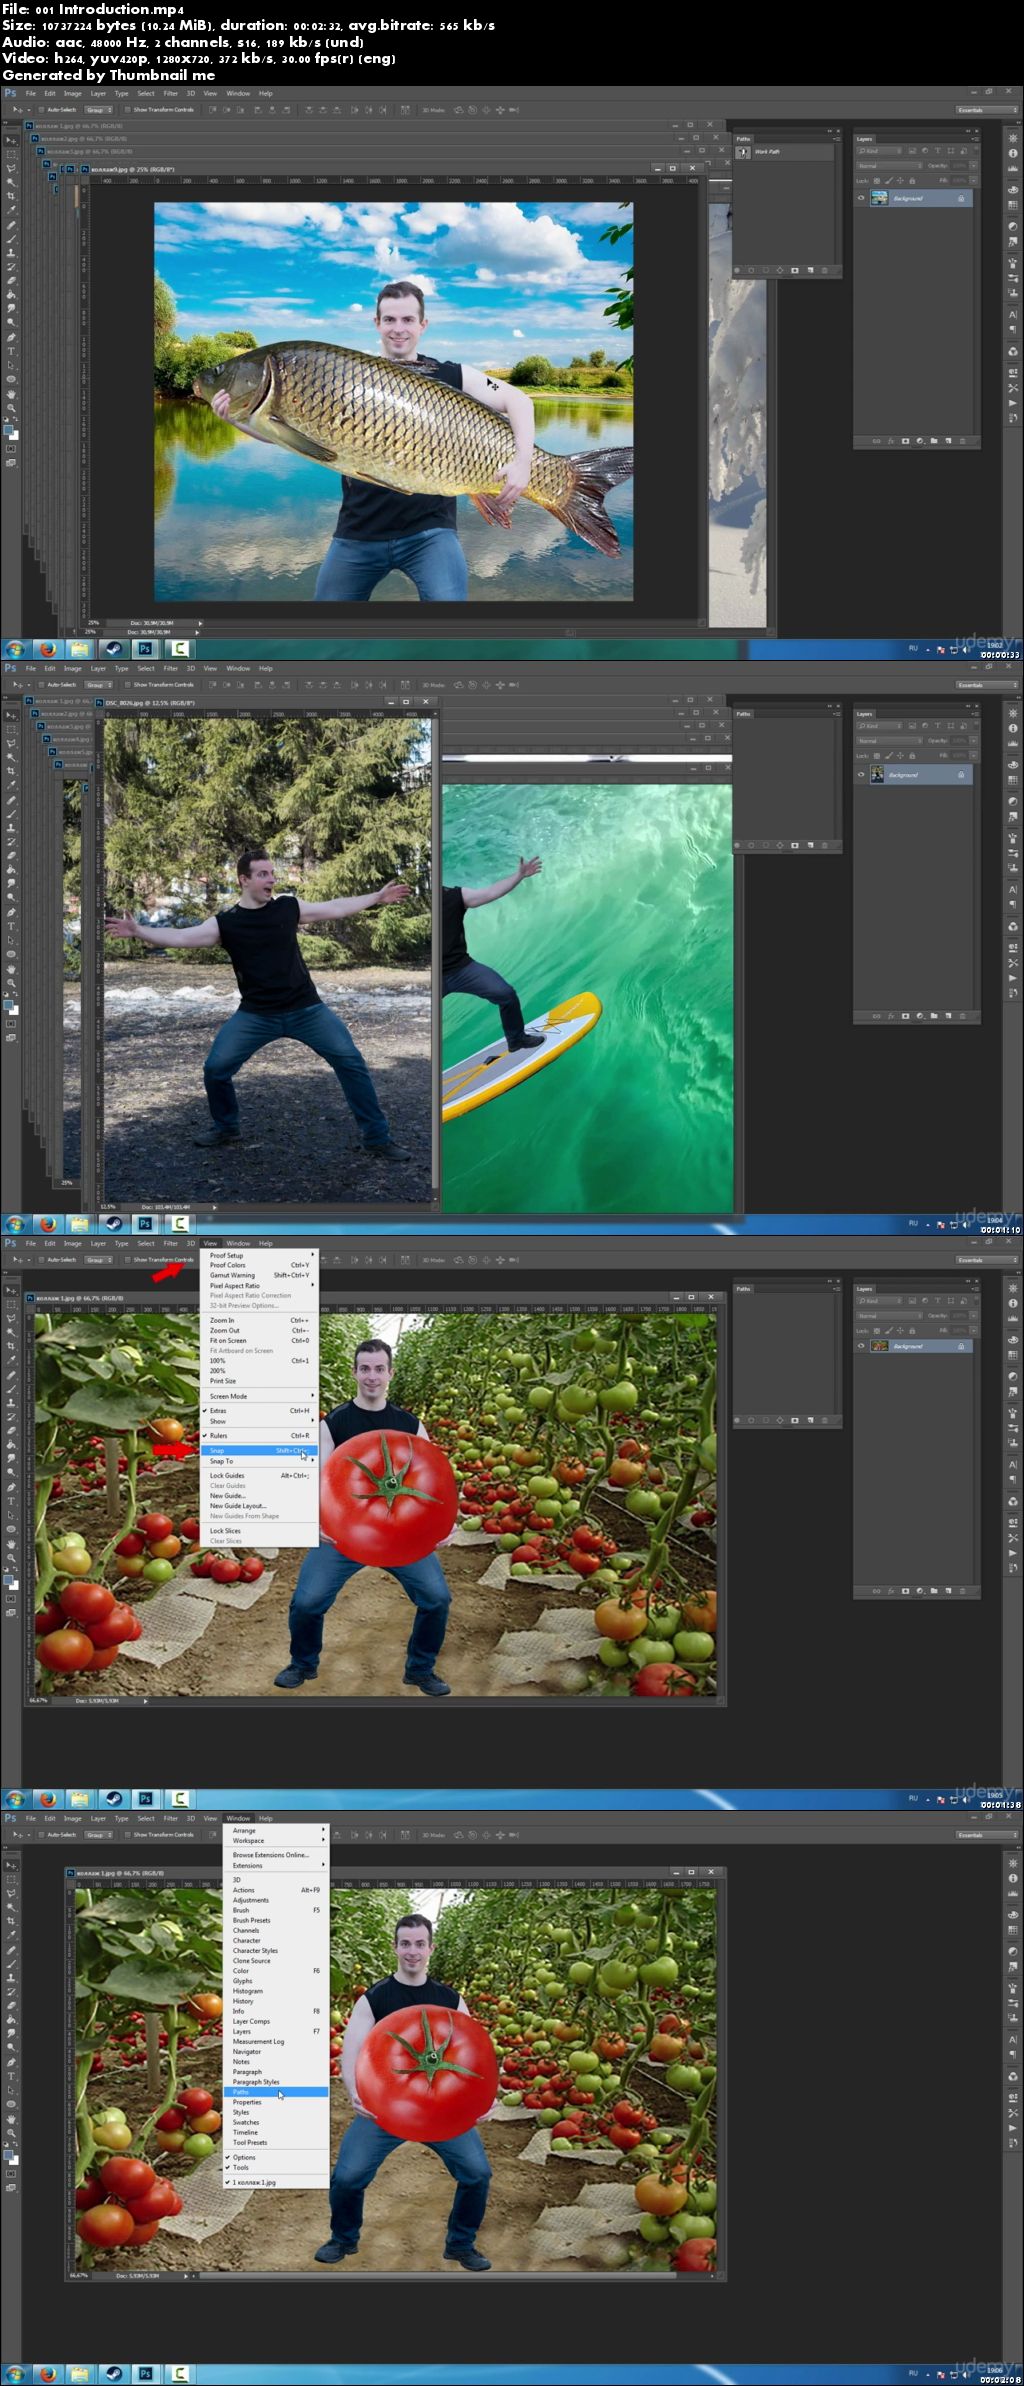Viewport: 1024px width, 2386px height.
Task: Toggle Options checkmark in Window menu
Action: click(276, 2157)
